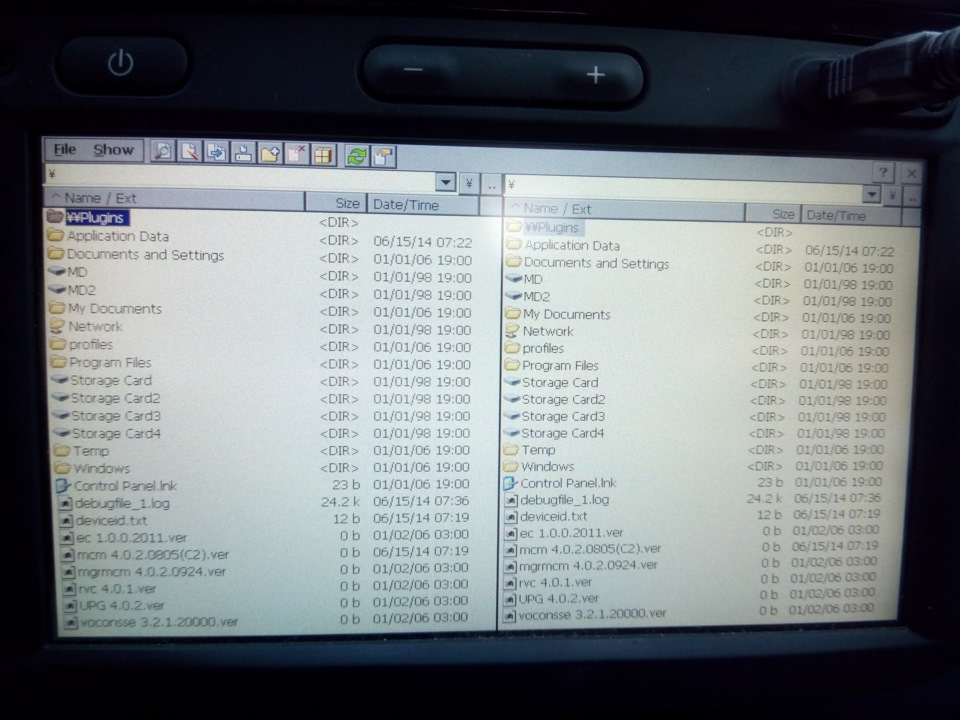
Task: Select profiles folder icon in left panel
Action: [x=59, y=343]
